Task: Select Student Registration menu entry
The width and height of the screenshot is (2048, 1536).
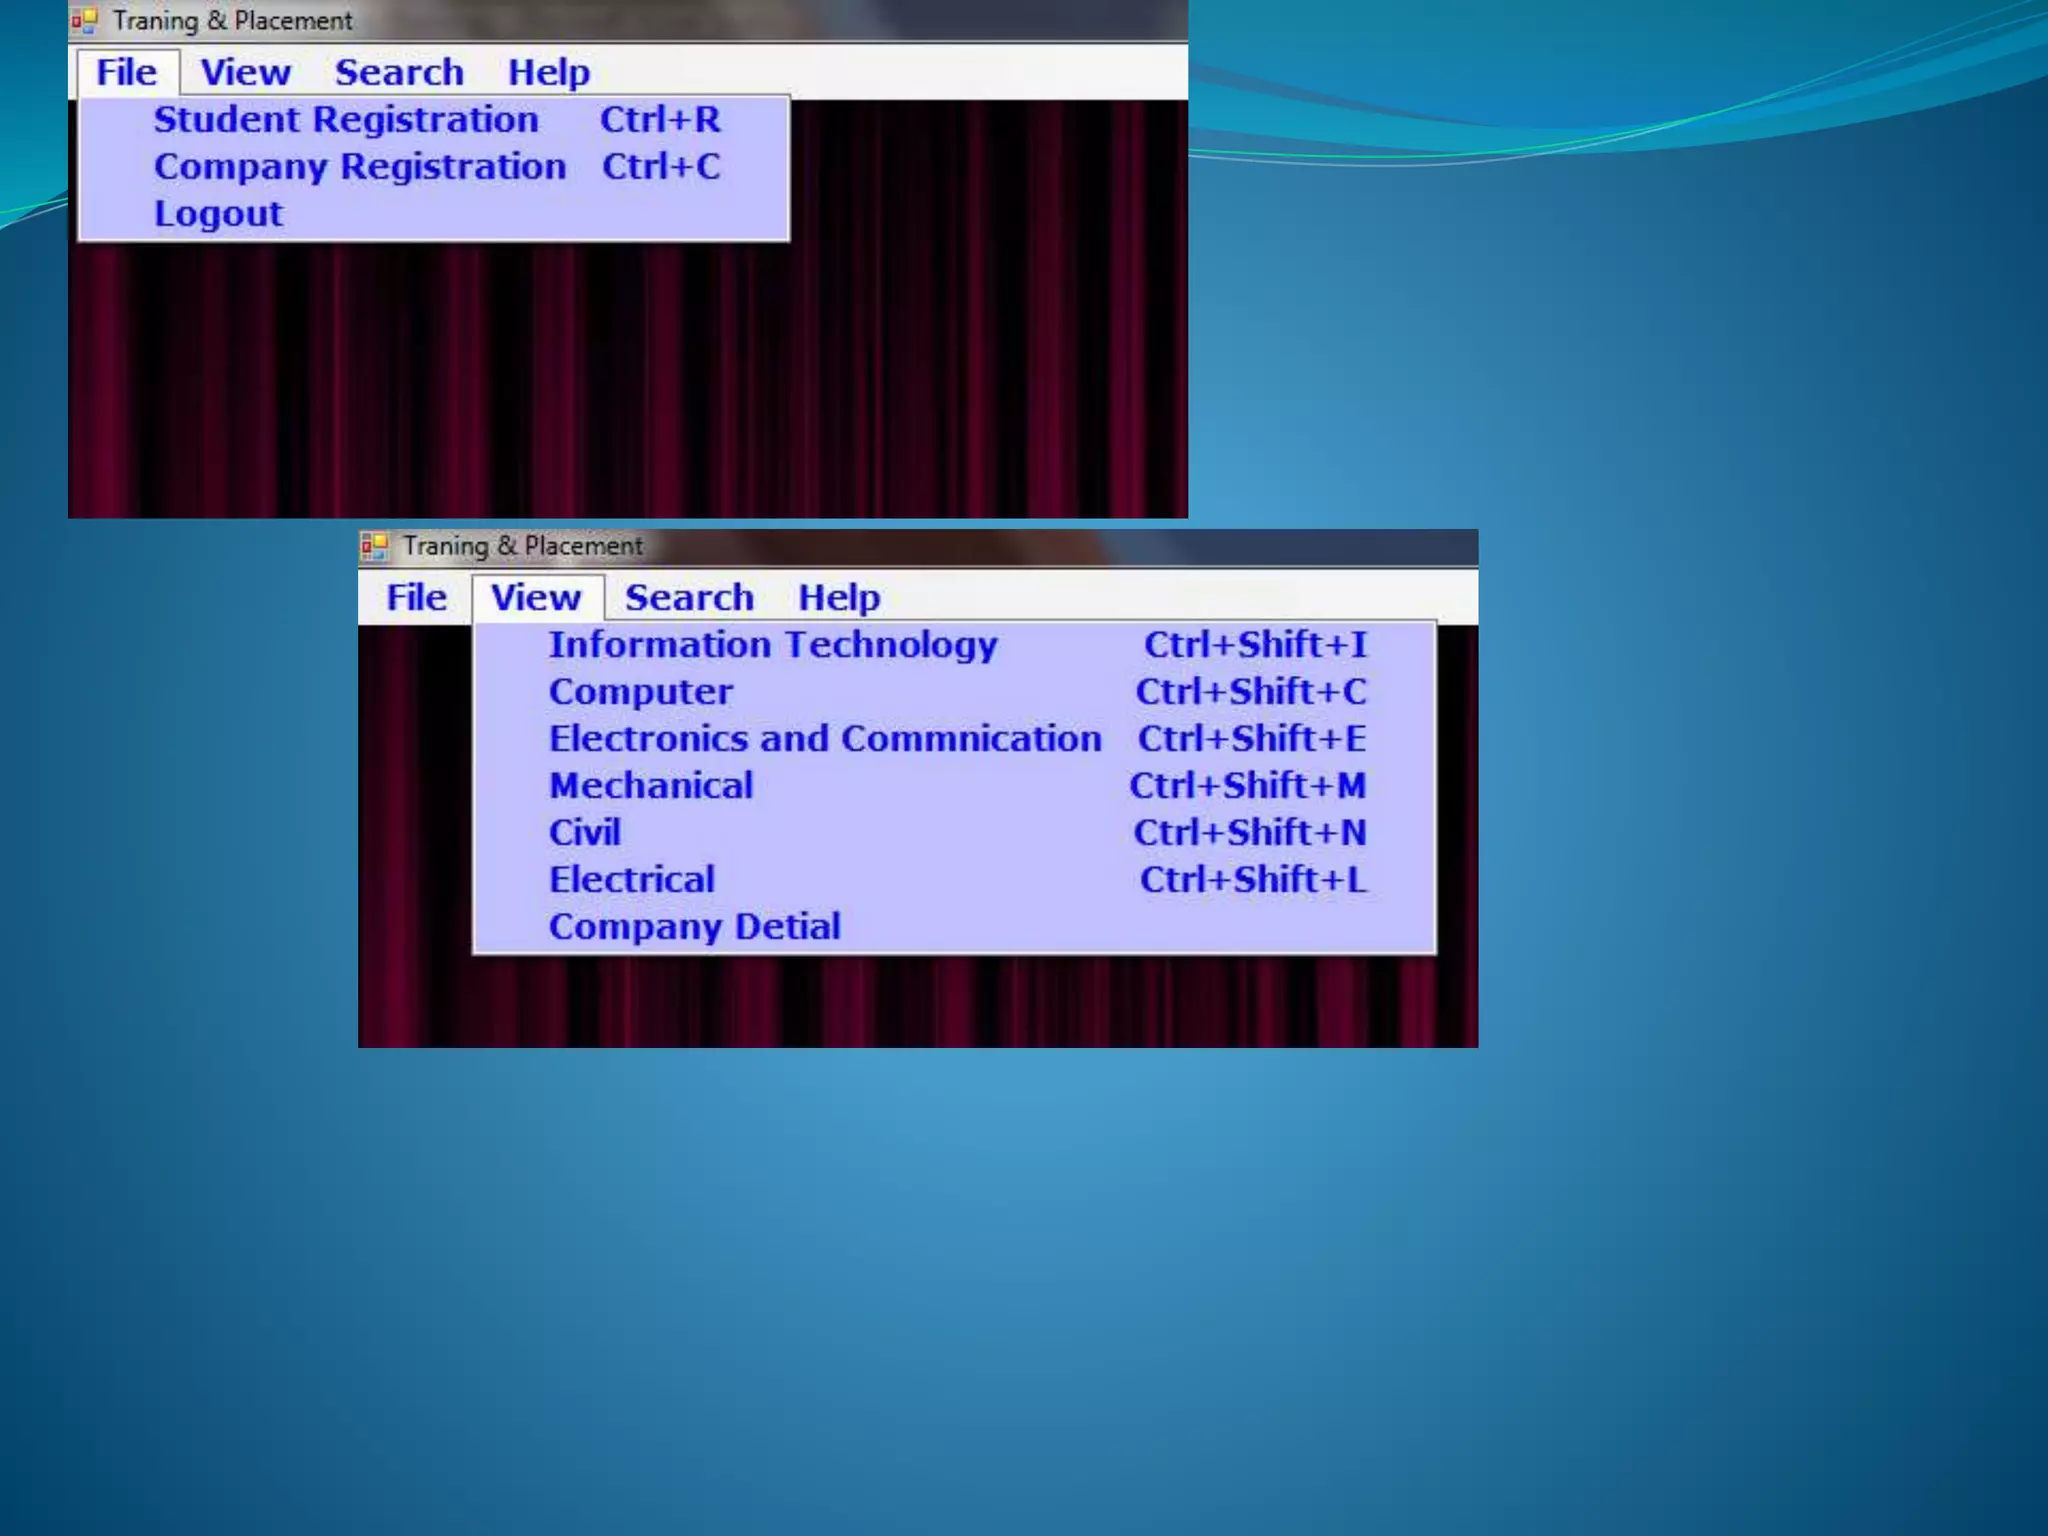Action: [x=346, y=120]
